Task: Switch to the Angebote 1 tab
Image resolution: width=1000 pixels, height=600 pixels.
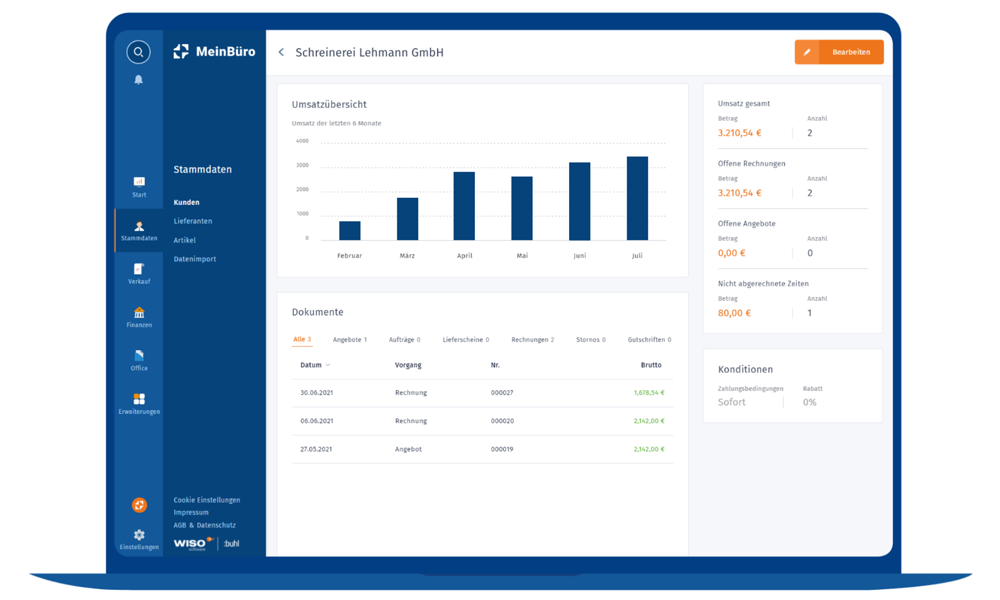Action: 349,340
